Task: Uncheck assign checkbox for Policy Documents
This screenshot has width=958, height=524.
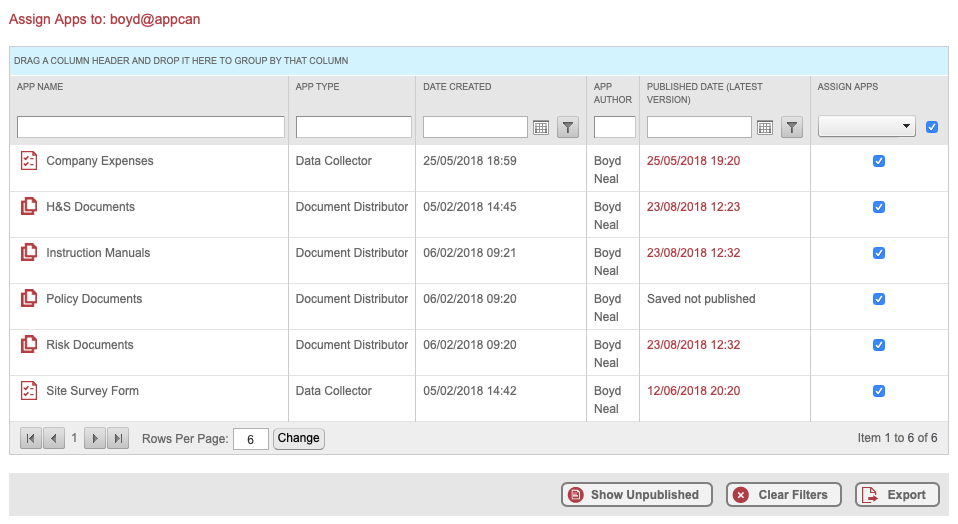Action: click(879, 299)
